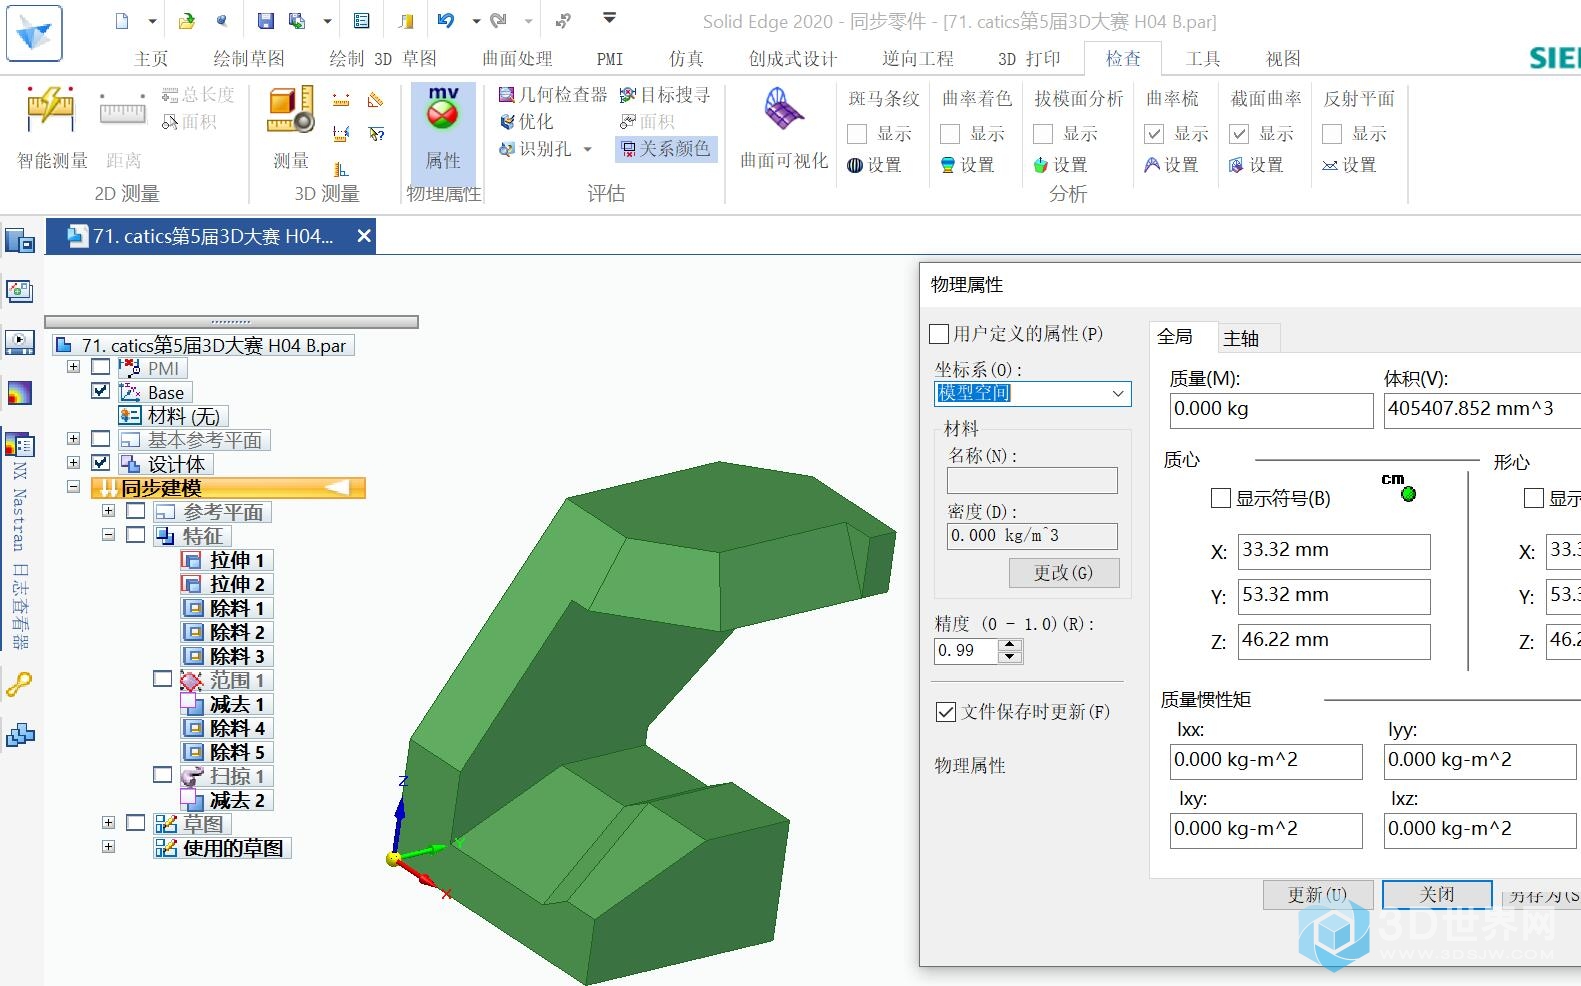The height and width of the screenshot is (986, 1581).
Task: Increase the 精度 spinner value
Action: [x=1010, y=645]
